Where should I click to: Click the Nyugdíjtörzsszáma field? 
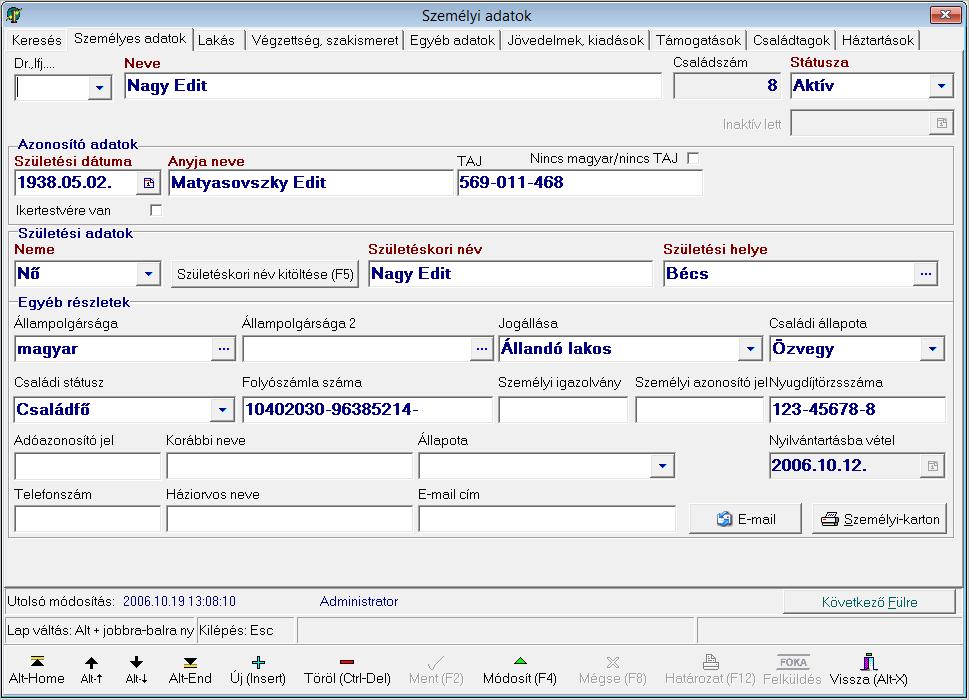pyautogui.click(x=857, y=410)
